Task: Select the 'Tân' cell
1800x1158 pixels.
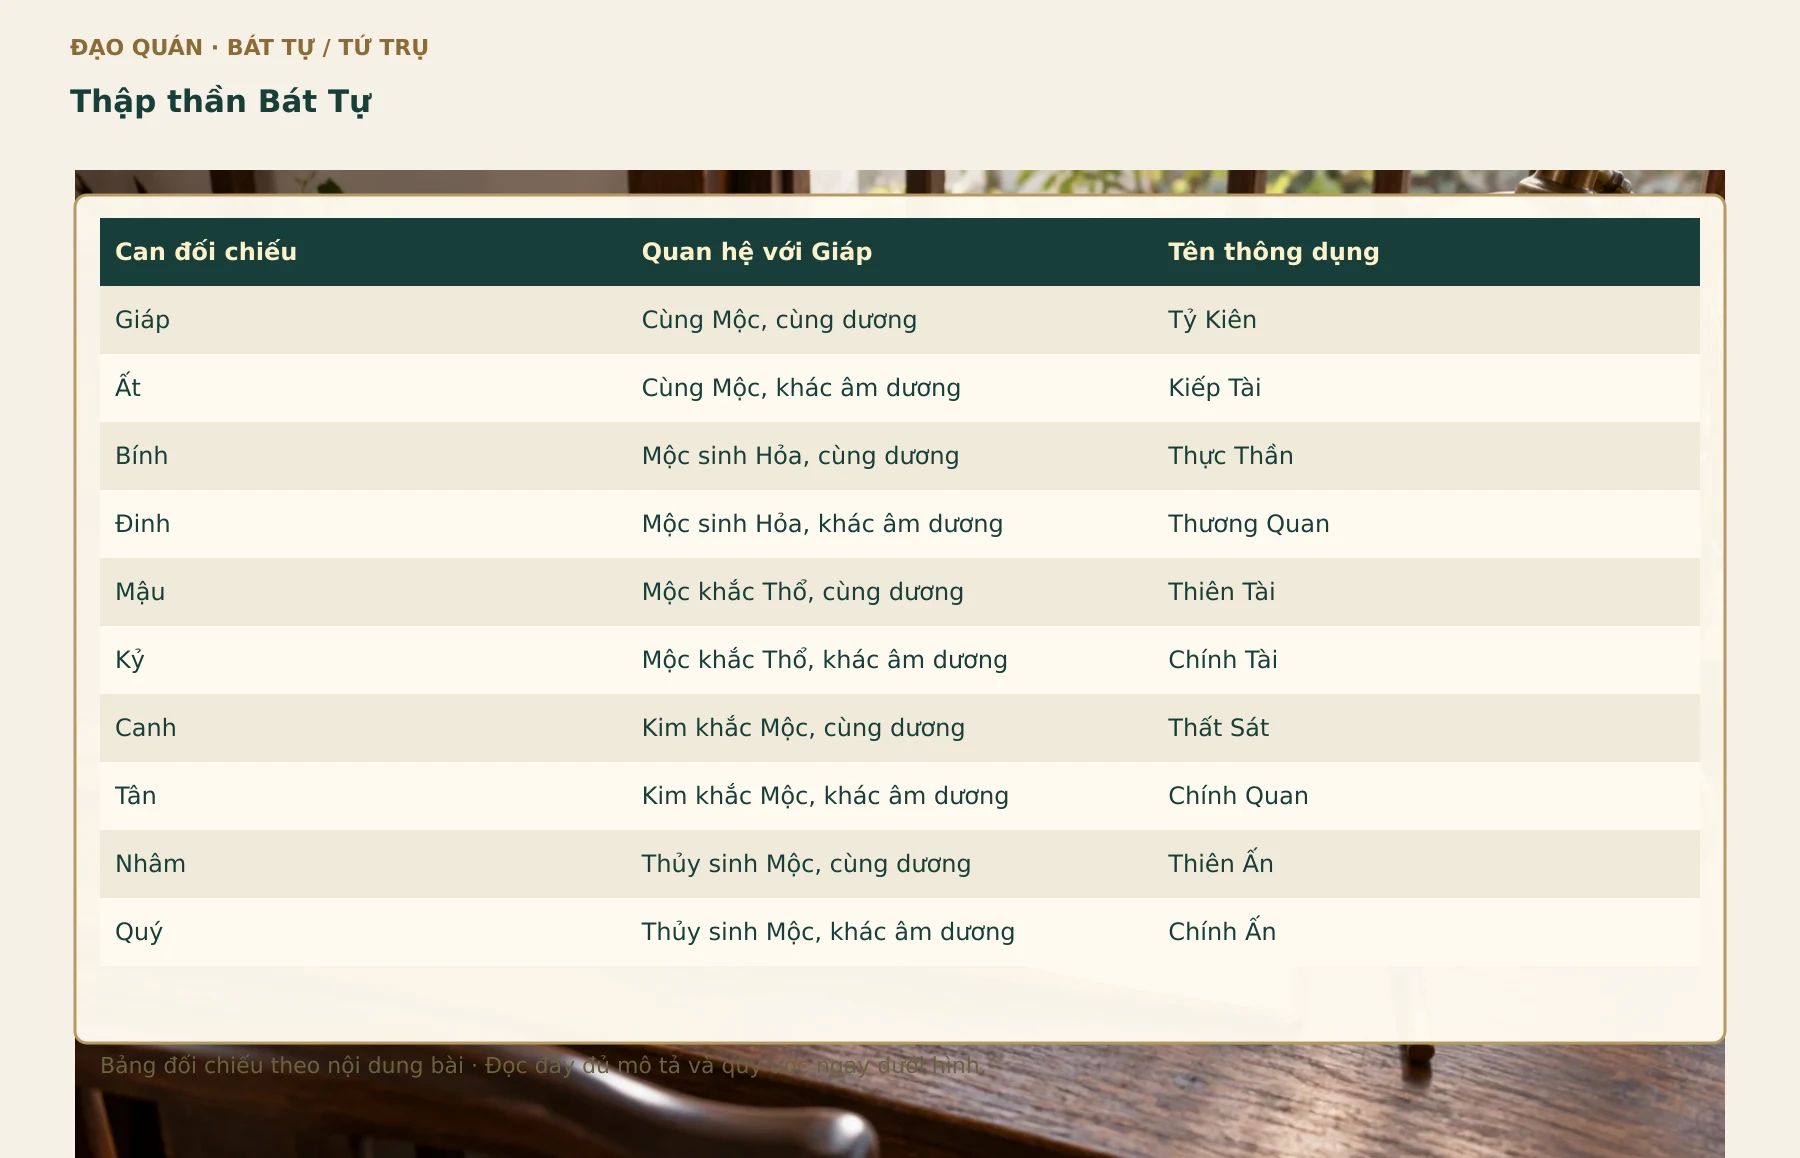Action: 363,796
